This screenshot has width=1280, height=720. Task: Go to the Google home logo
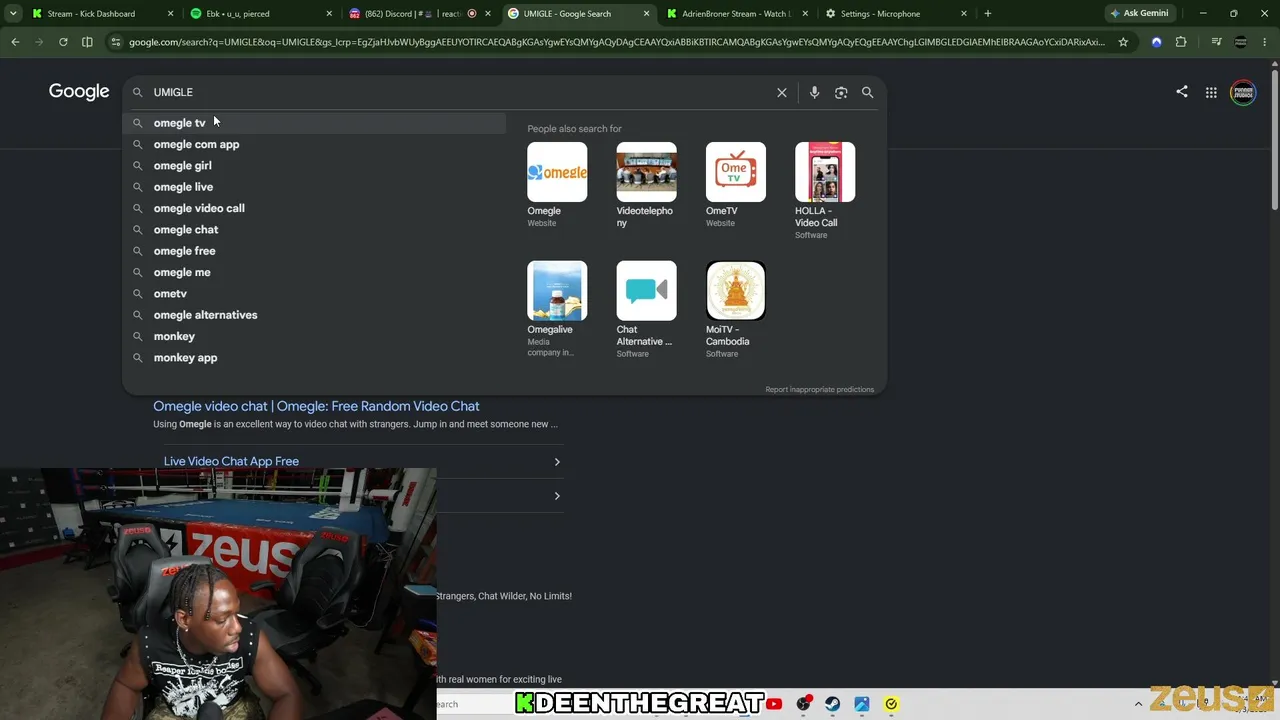(x=79, y=92)
